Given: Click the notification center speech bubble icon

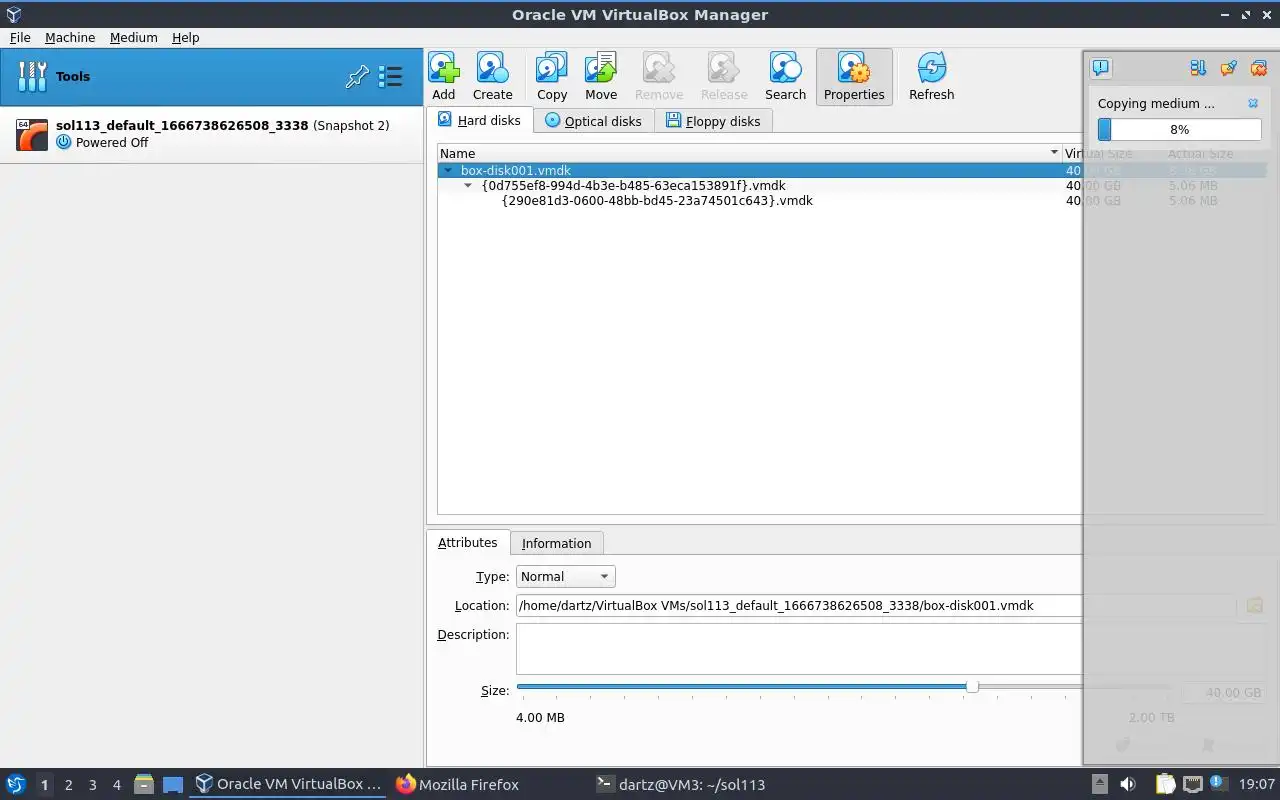Looking at the screenshot, I should 1100,68.
